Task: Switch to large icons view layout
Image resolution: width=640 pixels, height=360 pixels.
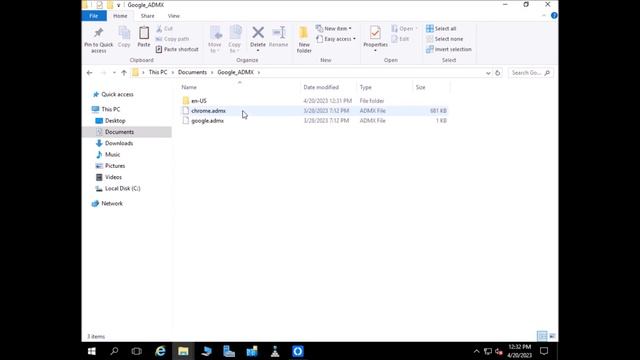Action: coord(552,336)
